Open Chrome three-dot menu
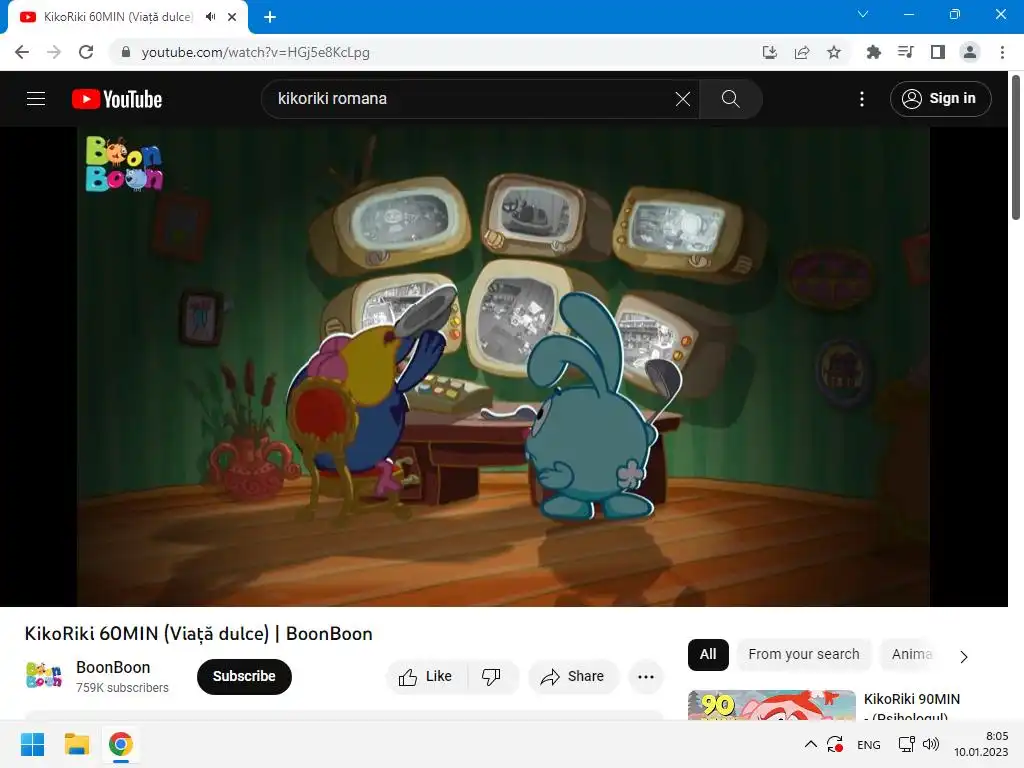The width and height of the screenshot is (1024, 768). click(1002, 52)
